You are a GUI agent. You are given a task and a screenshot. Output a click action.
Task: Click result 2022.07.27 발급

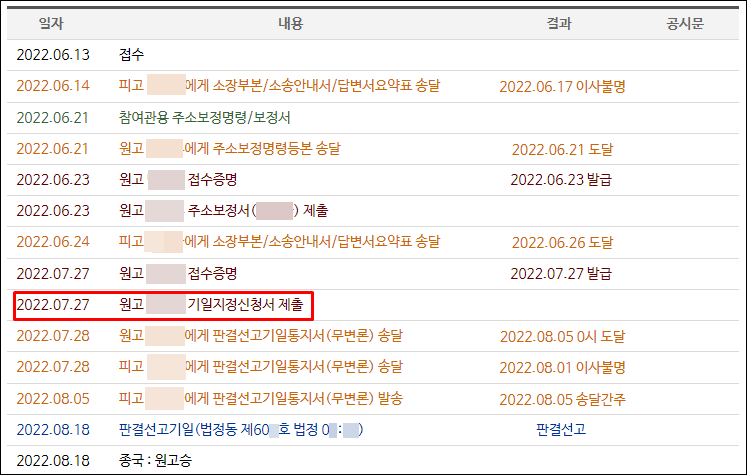click(x=561, y=273)
